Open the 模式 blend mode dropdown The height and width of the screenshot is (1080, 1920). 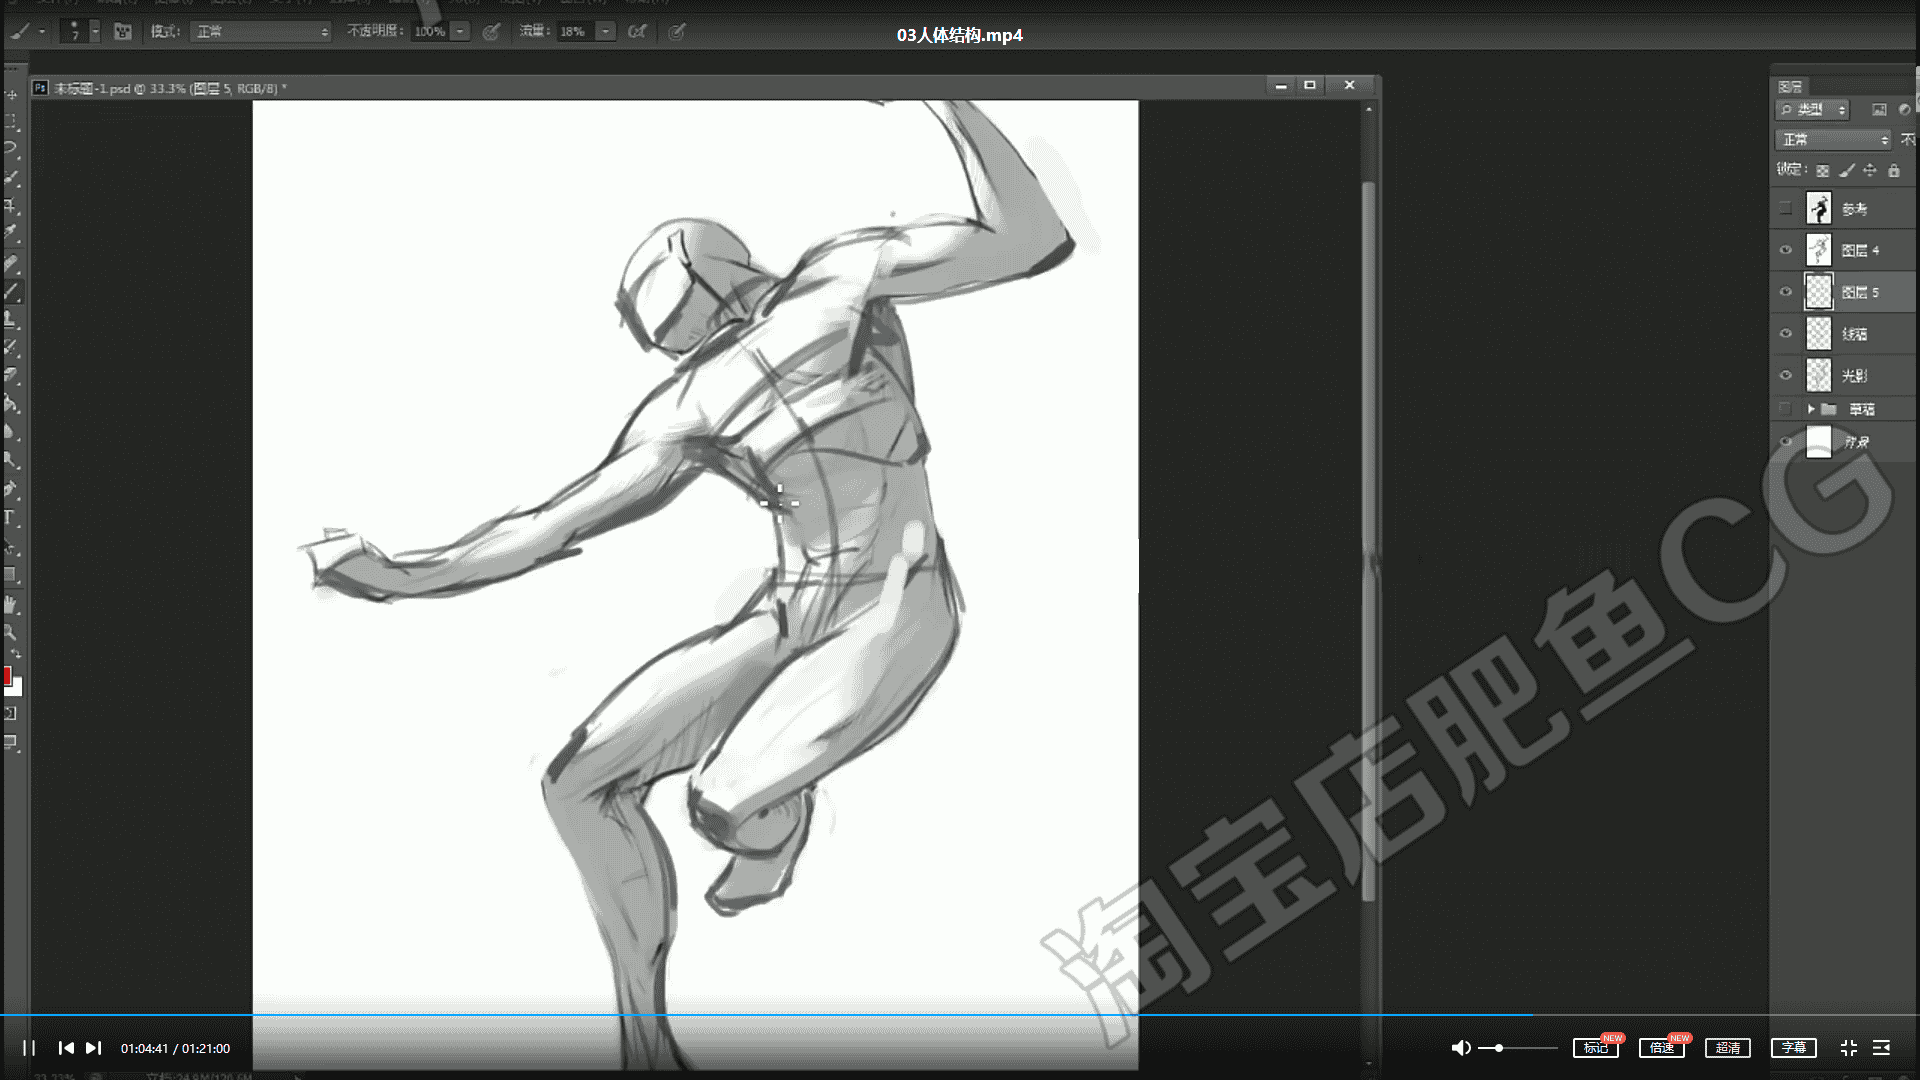tap(262, 32)
